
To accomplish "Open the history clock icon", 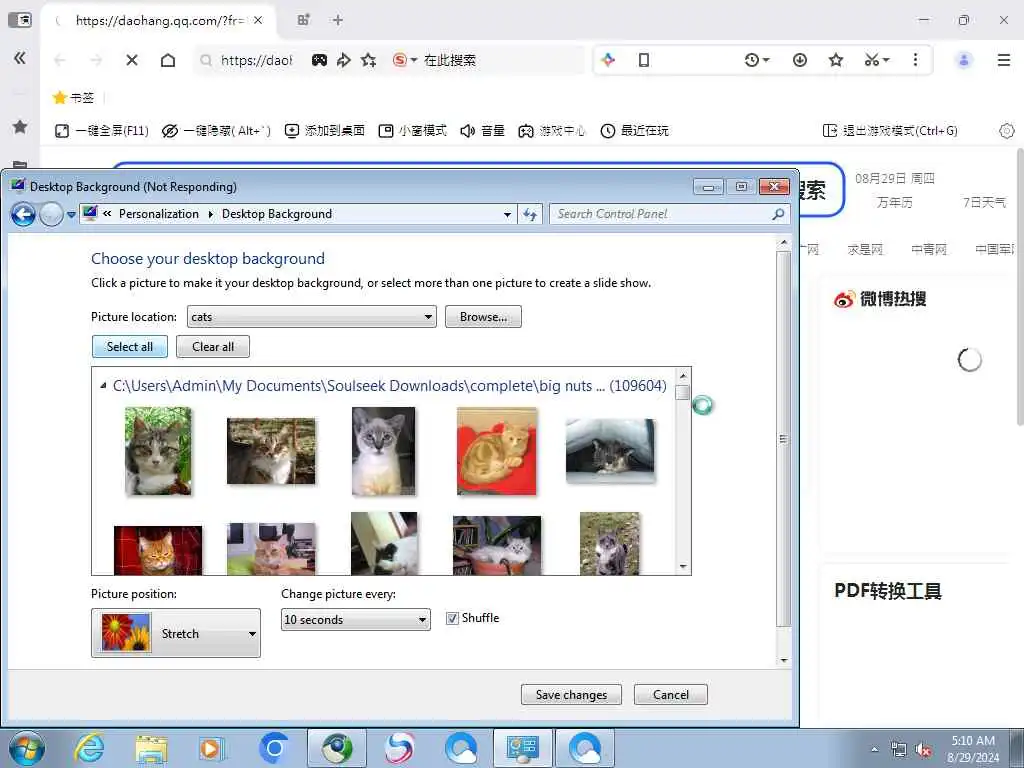I will (752, 60).
